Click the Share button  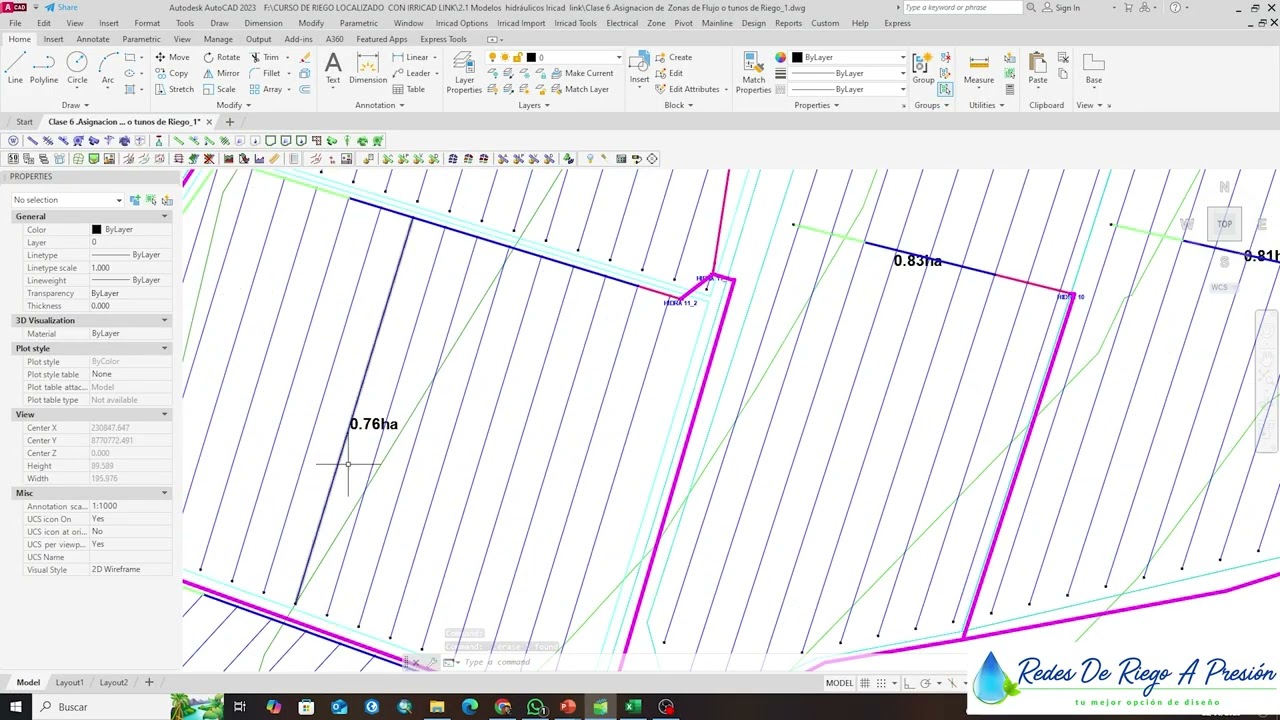click(61, 7)
